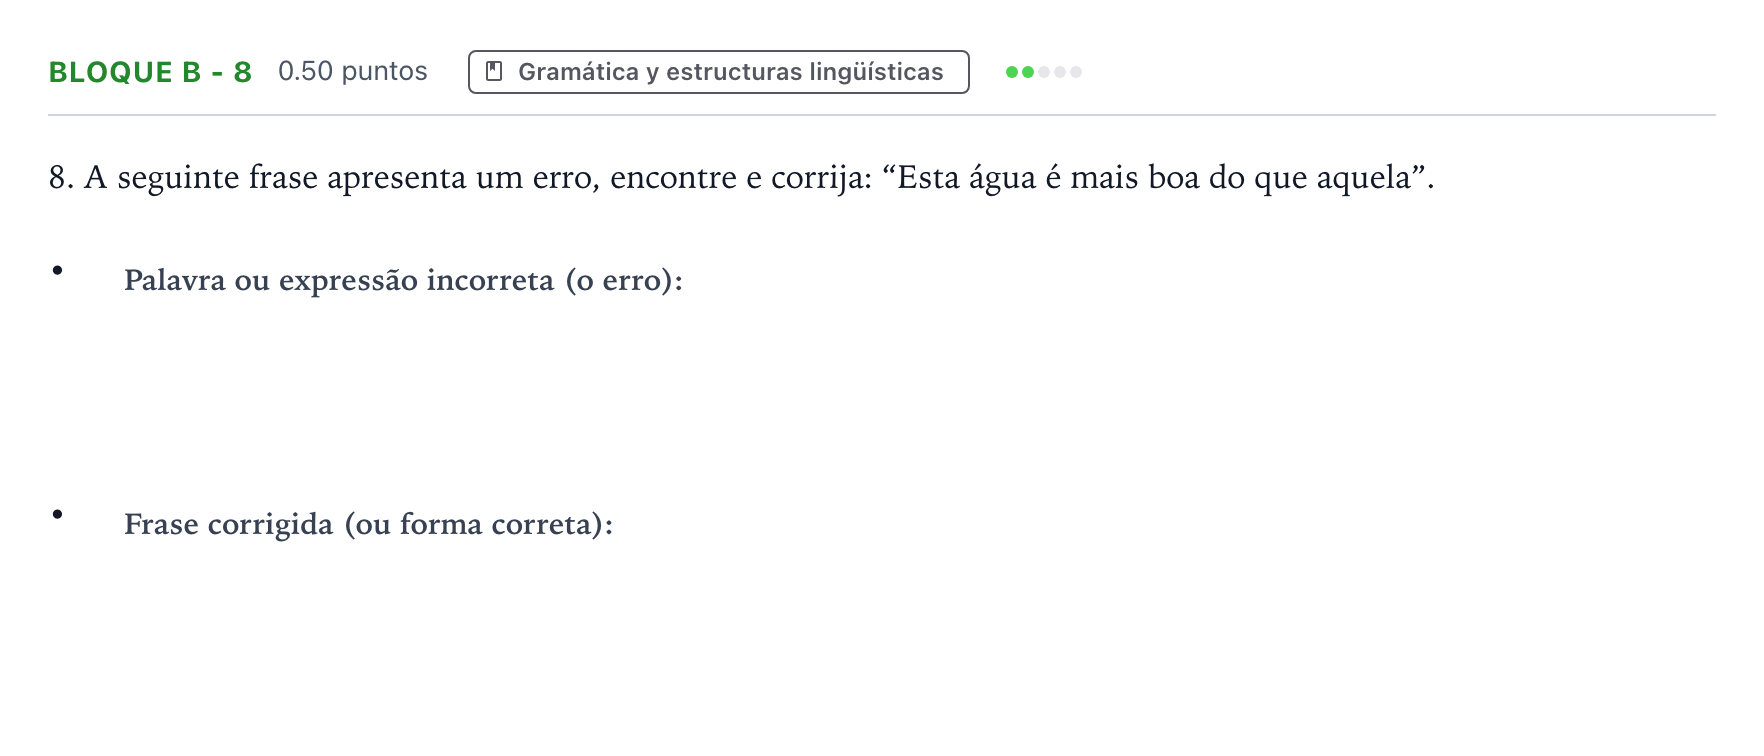Click the word 'encontre' in the question text

673,177
